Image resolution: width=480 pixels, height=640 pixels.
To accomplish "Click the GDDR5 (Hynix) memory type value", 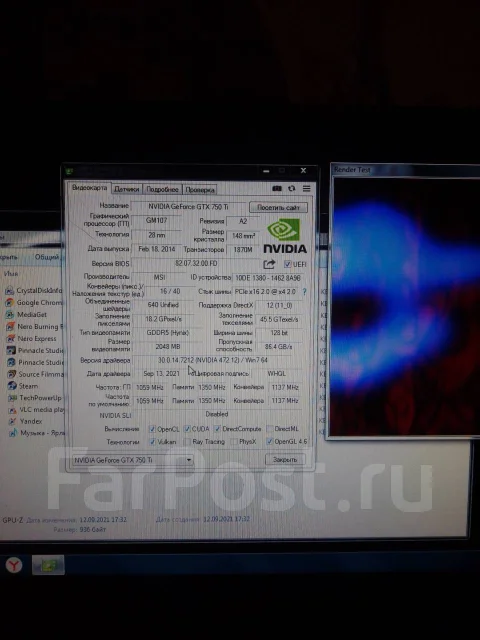I will point(168,333).
